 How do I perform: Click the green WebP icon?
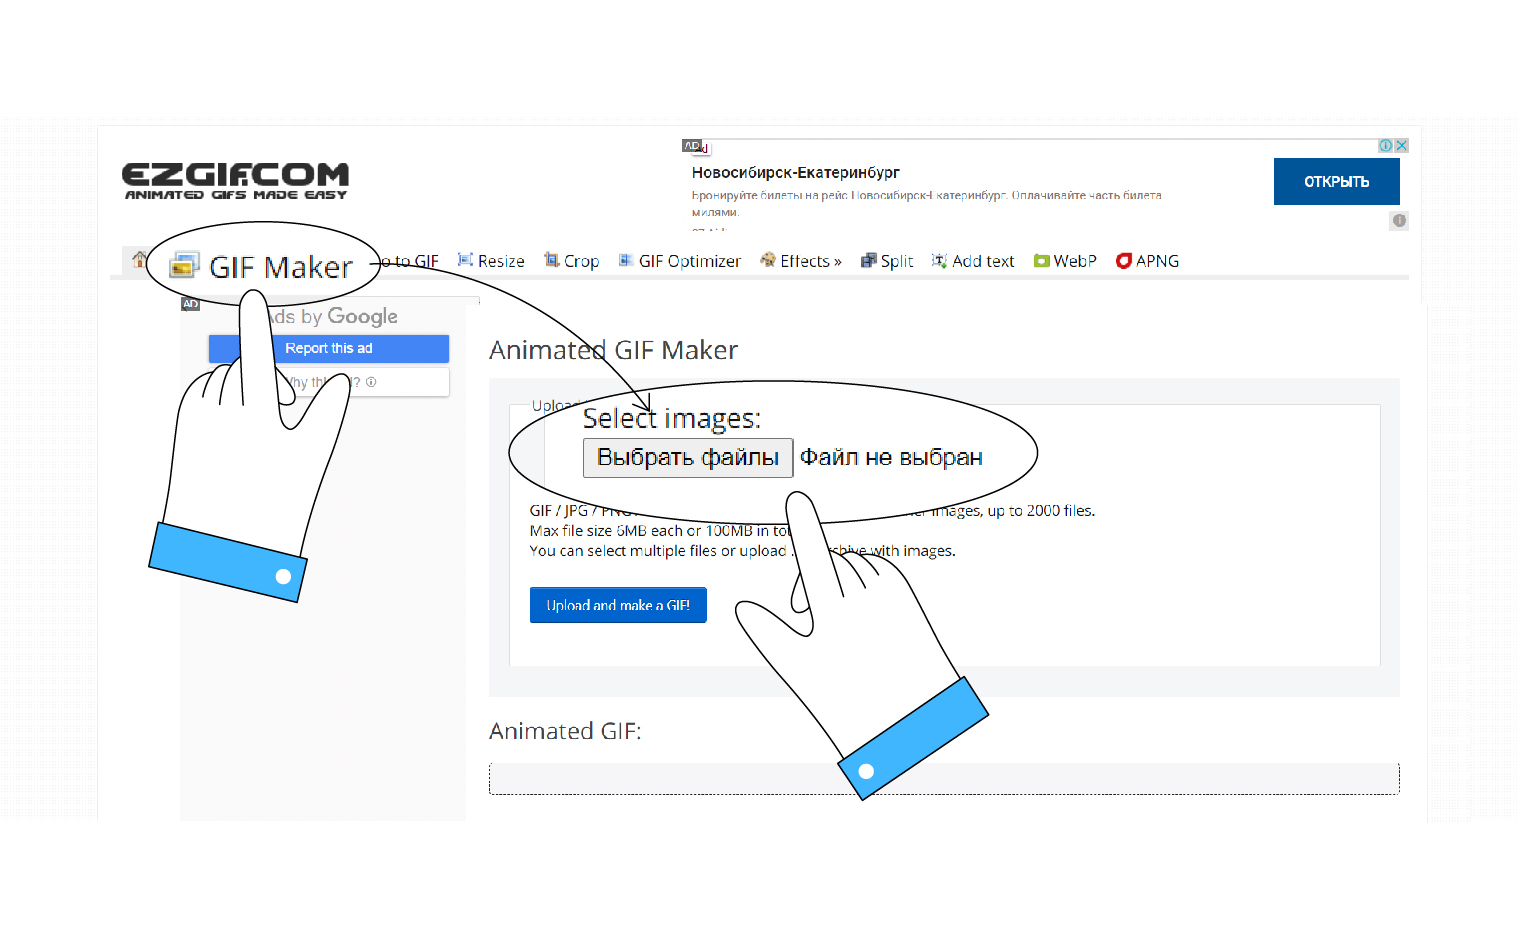(1041, 261)
